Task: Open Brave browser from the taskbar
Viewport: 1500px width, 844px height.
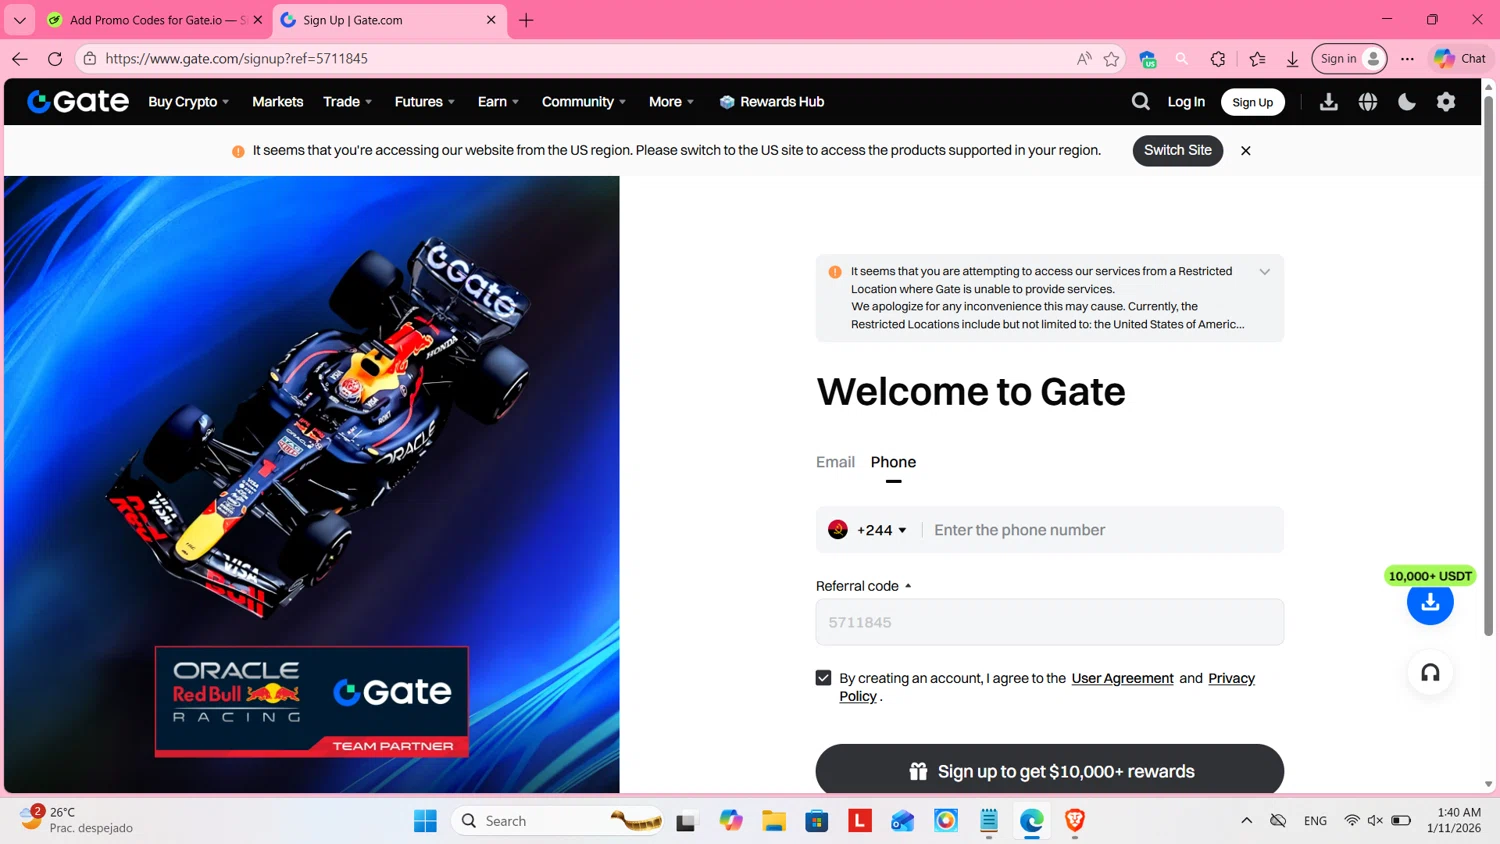Action: pos(1075,821)
